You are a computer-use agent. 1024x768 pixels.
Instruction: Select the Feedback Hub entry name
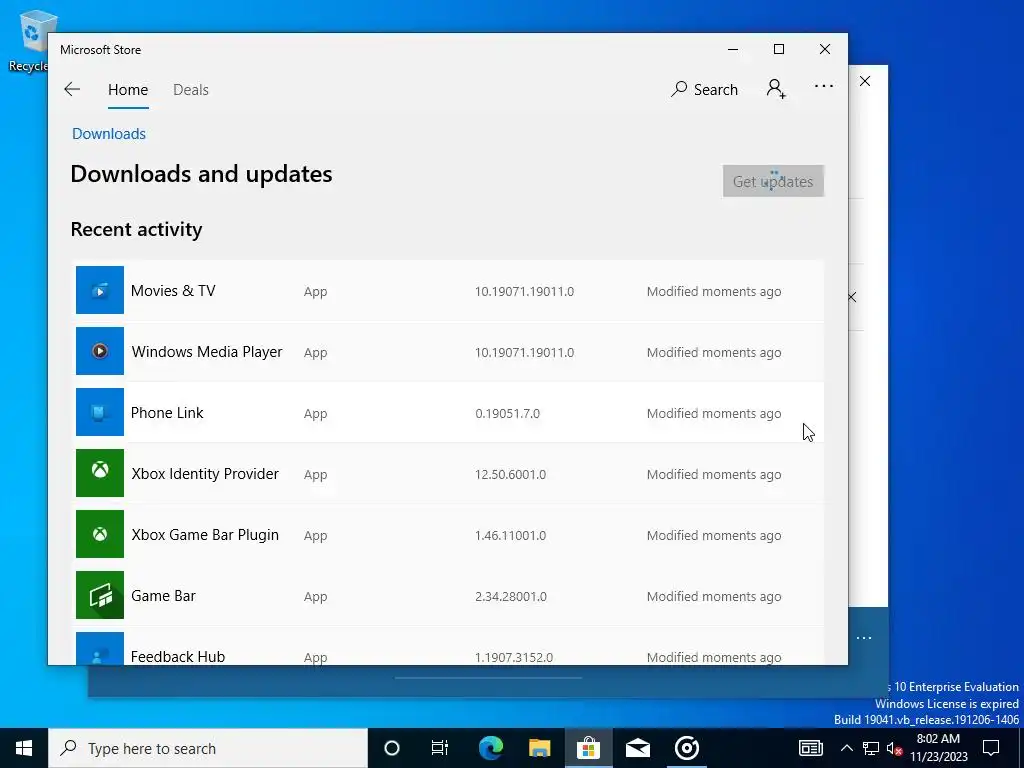(x=178, y=656)
